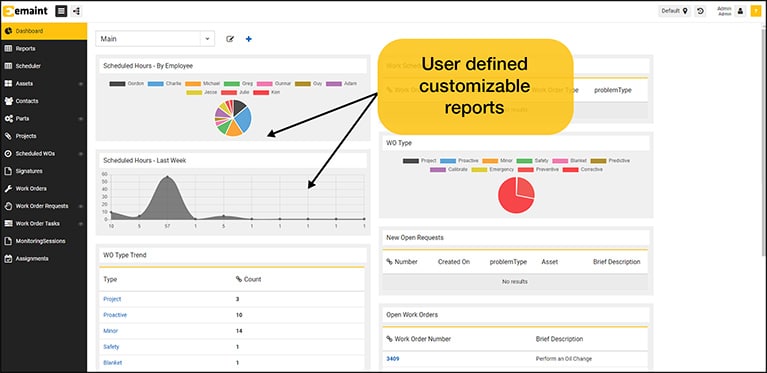Toggle Predictive legend in WO Type chart
This screenshot has width=767, height=373.
(x=610, y=160)
